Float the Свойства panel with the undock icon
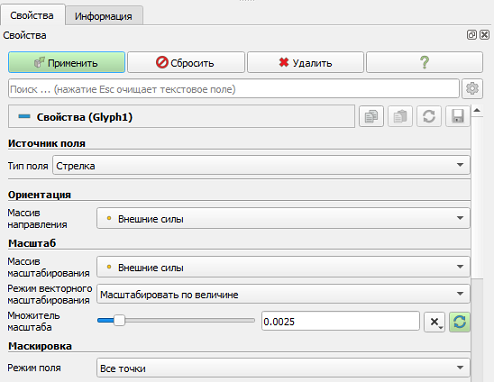Viewport: 494px width, 382px height. 471,35
